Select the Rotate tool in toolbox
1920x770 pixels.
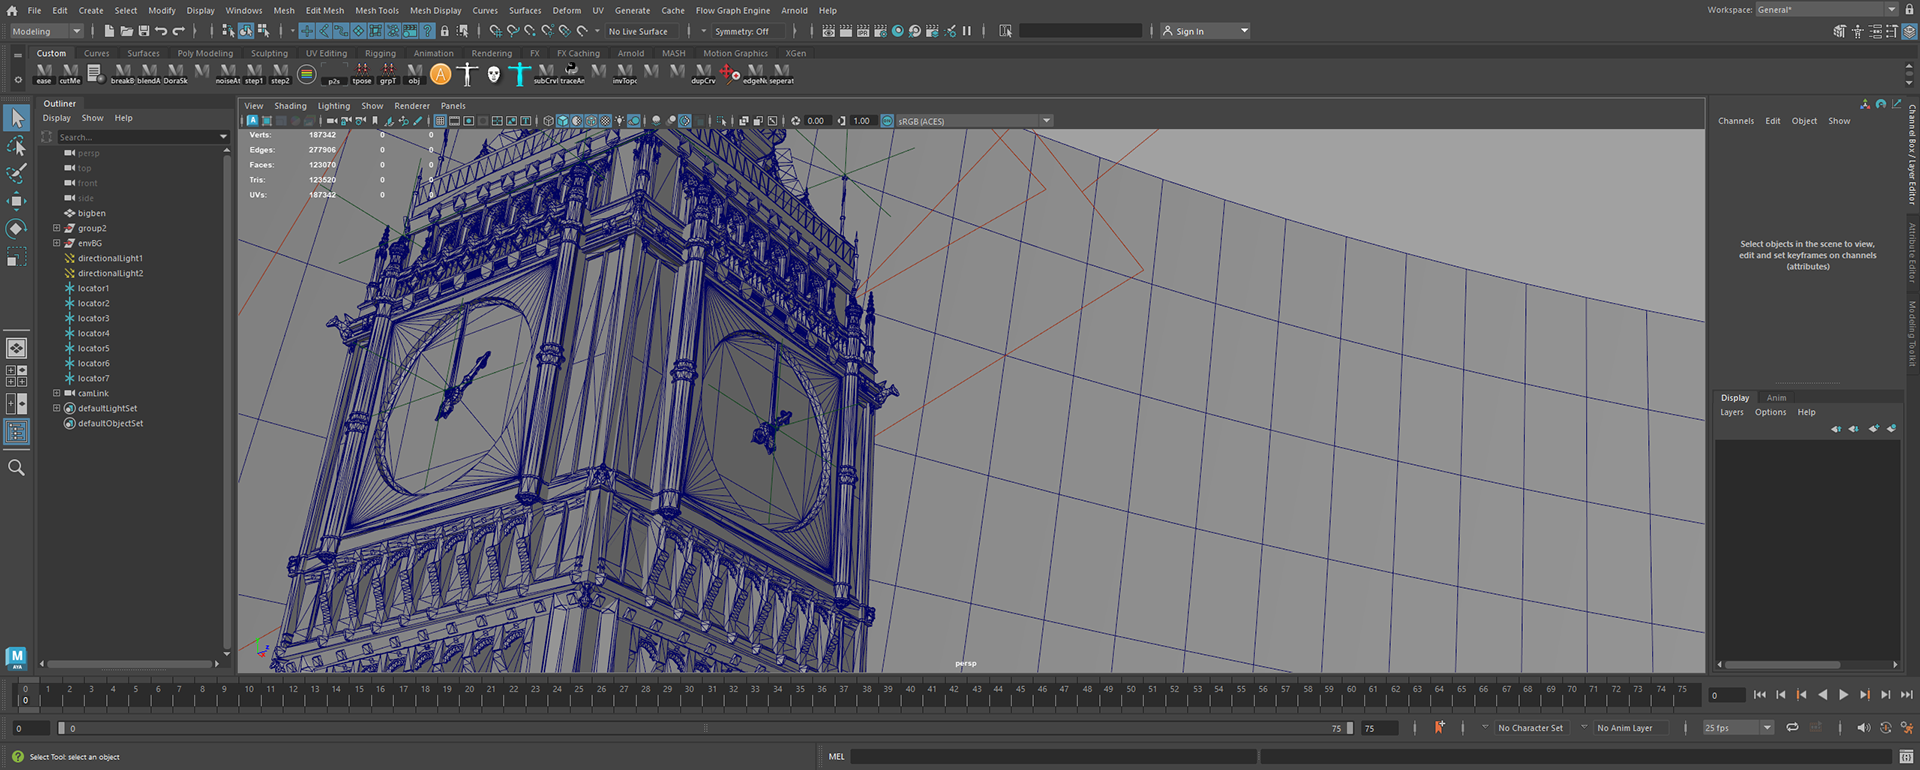(16, 229)
